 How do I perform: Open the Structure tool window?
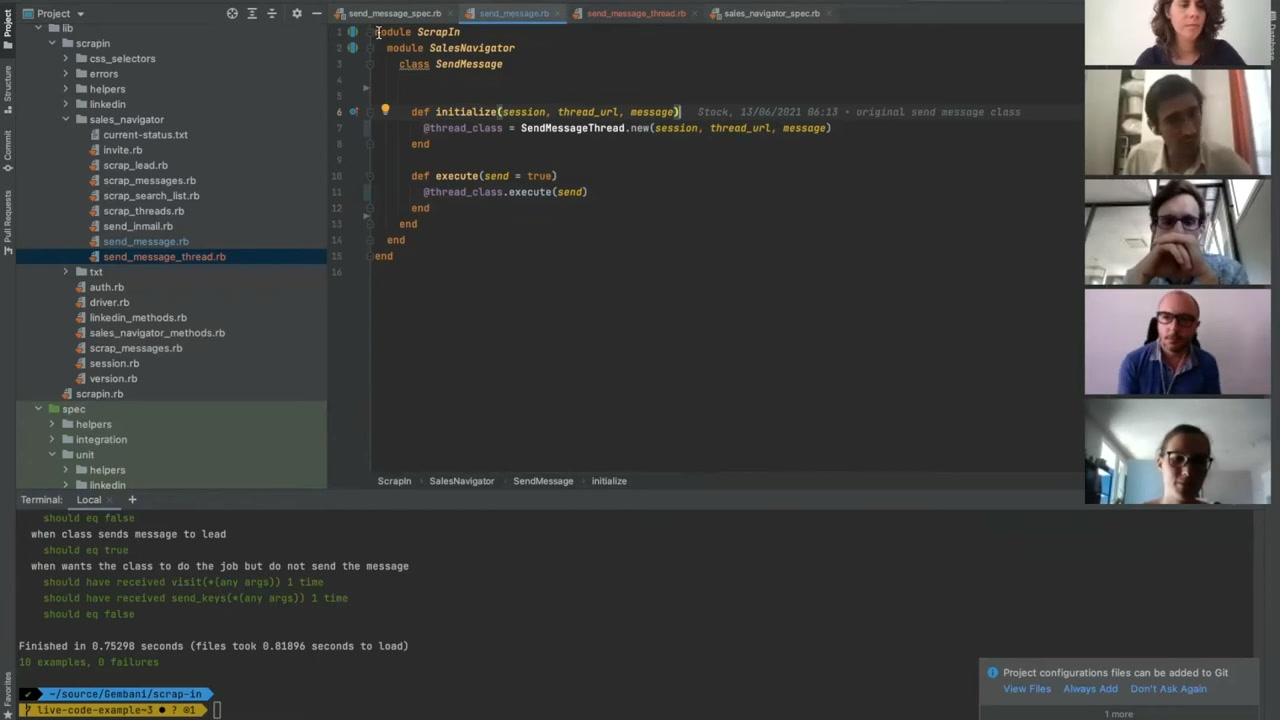click(x=7, y=88)
